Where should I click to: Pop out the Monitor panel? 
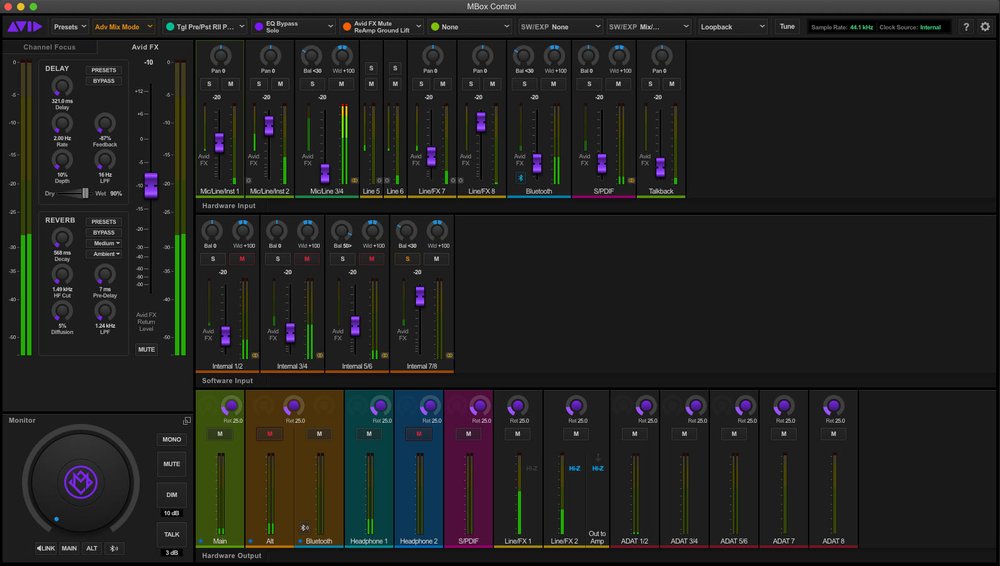[187, 421]
